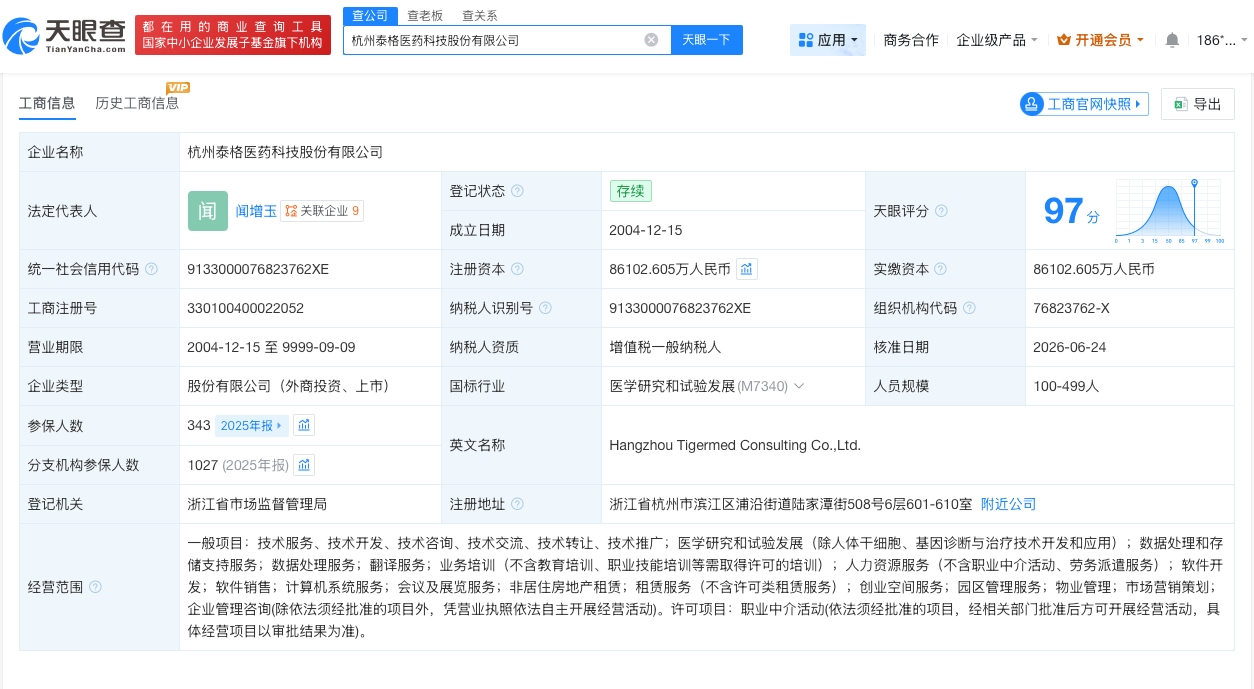Click the VIP badge on 历史工商信息

(x=178, y=88)
